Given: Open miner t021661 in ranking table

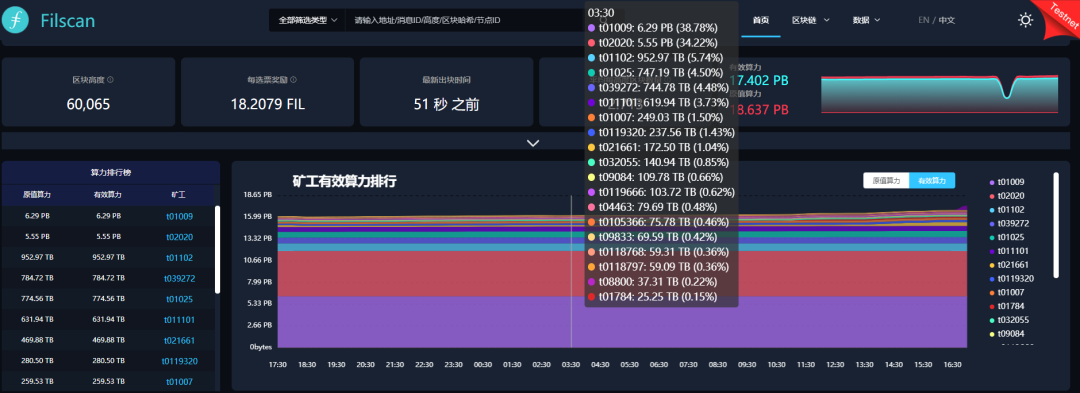Looking at the screenshot, I should tap(179, 340).
